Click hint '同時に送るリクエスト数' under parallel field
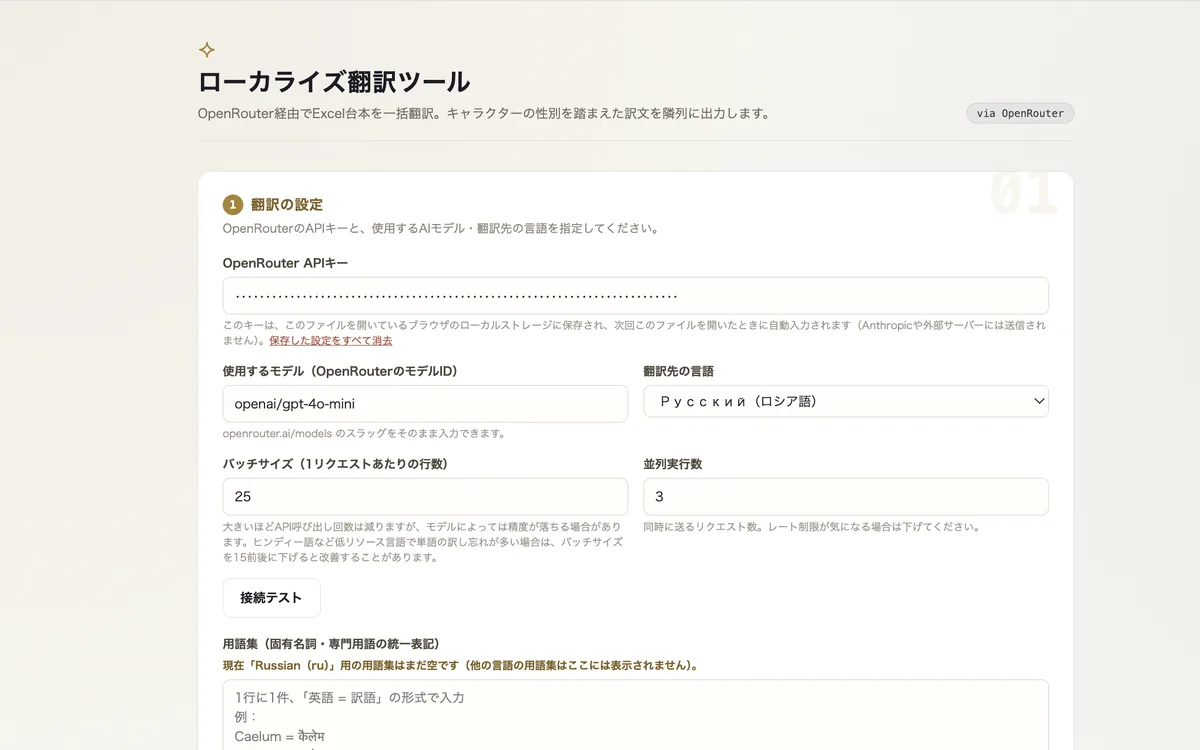Viewport: 1200px width, 750px height. point(812,527)
